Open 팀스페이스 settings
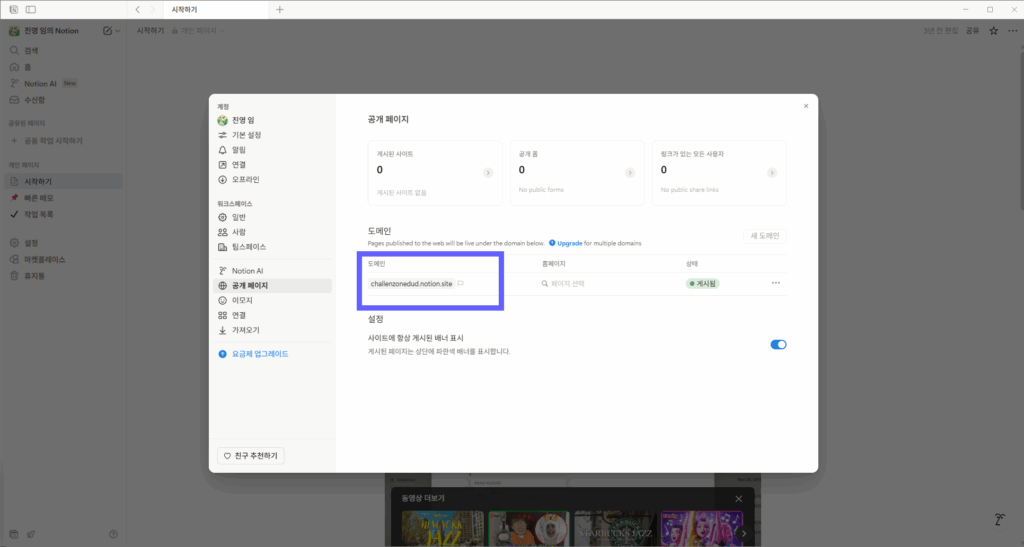 (x=272, y=247)
